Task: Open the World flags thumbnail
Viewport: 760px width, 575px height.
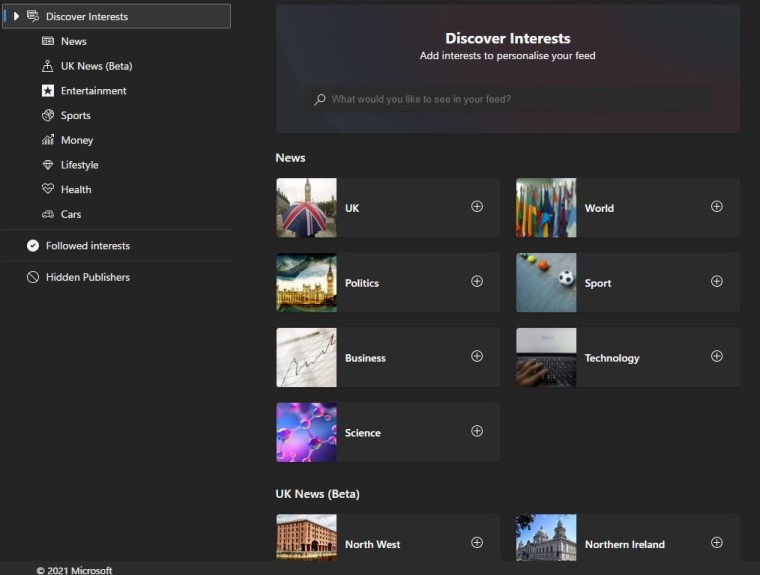Action: (x=546, y=208)
